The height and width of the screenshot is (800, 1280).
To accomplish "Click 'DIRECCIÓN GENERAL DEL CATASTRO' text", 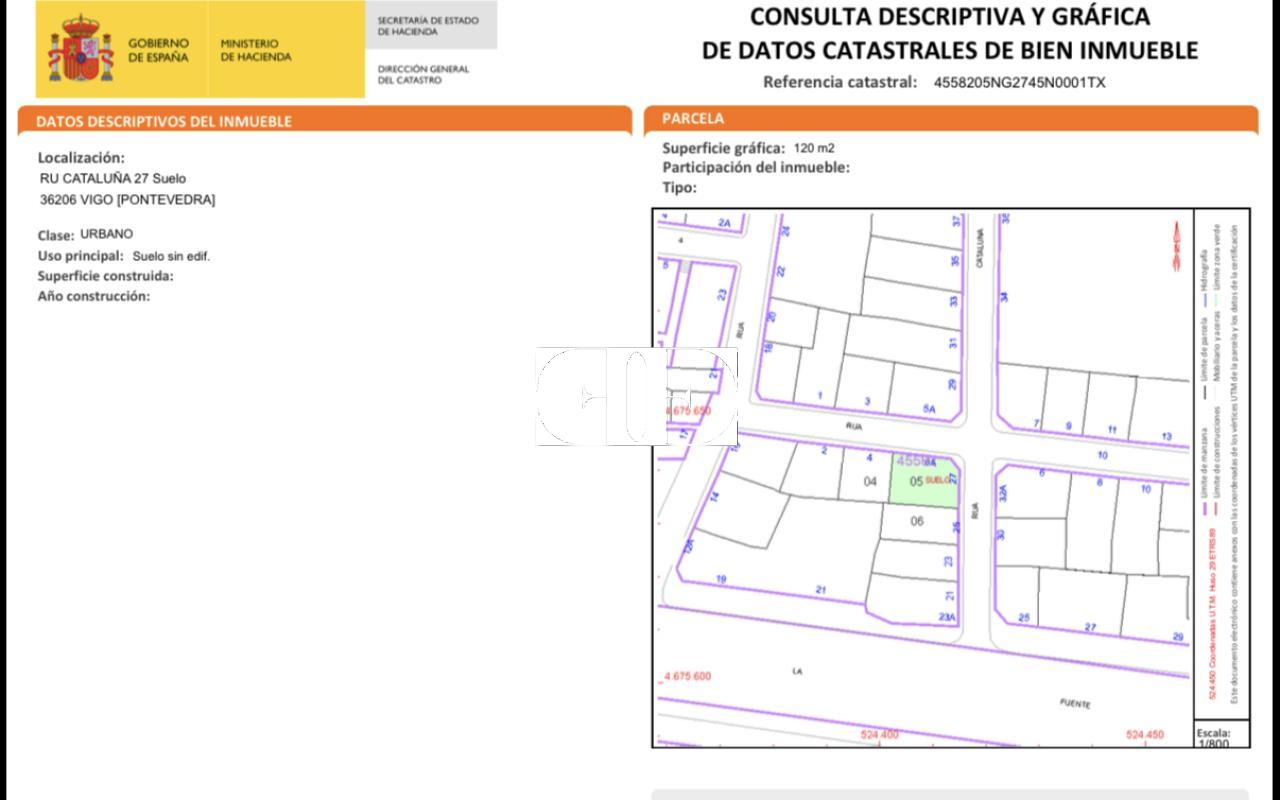I will coord(423,74).
